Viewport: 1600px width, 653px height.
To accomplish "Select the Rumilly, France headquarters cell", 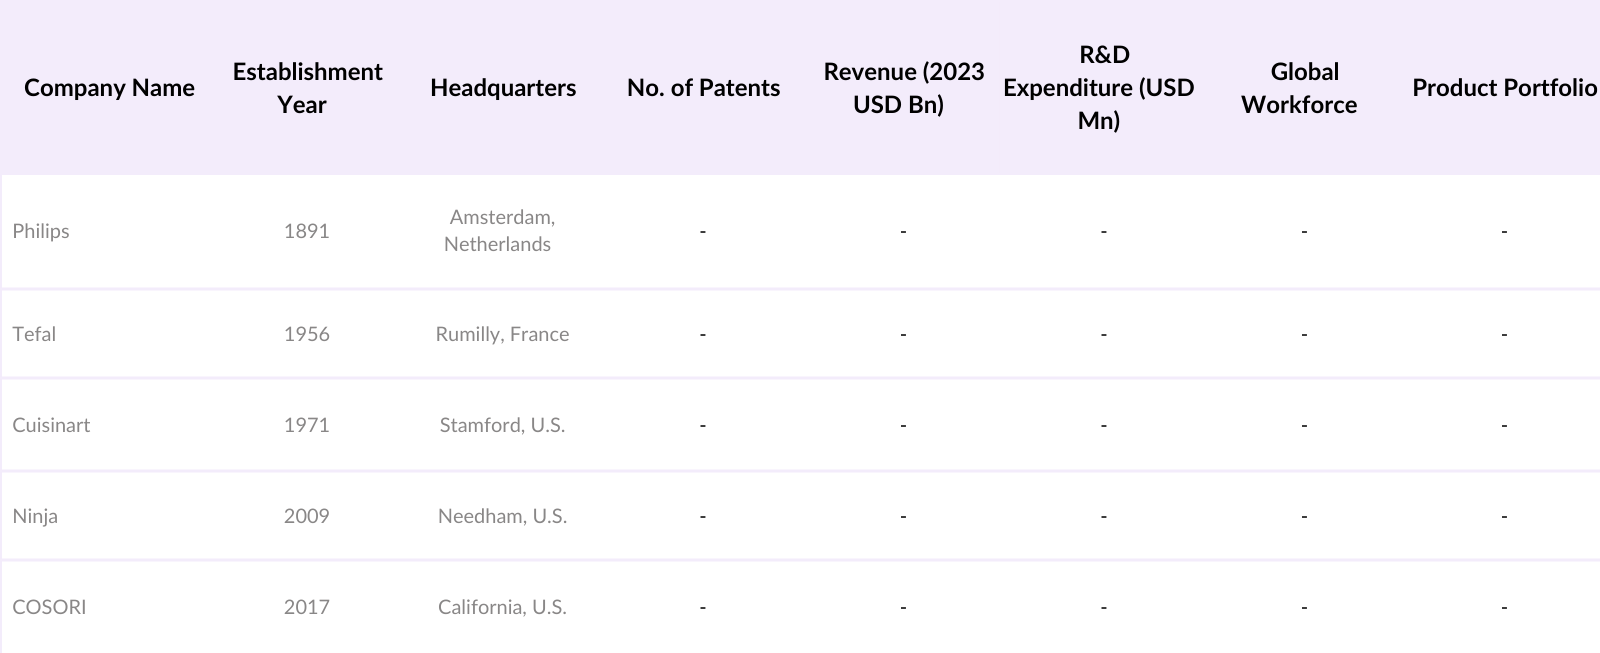I will (x=502, y=334).
